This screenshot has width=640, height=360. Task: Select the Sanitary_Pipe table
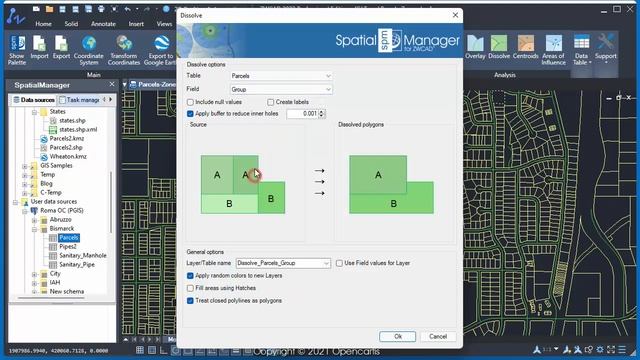click(x=77, y=265)
